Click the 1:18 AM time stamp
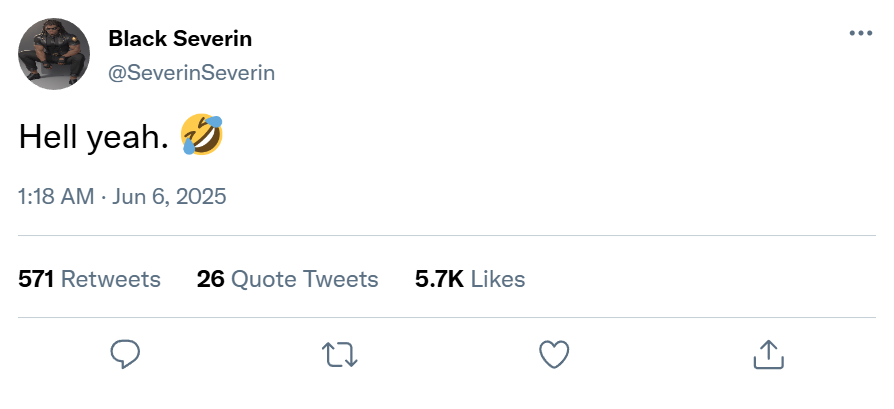Viewport: 894px width, 409px height. [x=56, y=196]
